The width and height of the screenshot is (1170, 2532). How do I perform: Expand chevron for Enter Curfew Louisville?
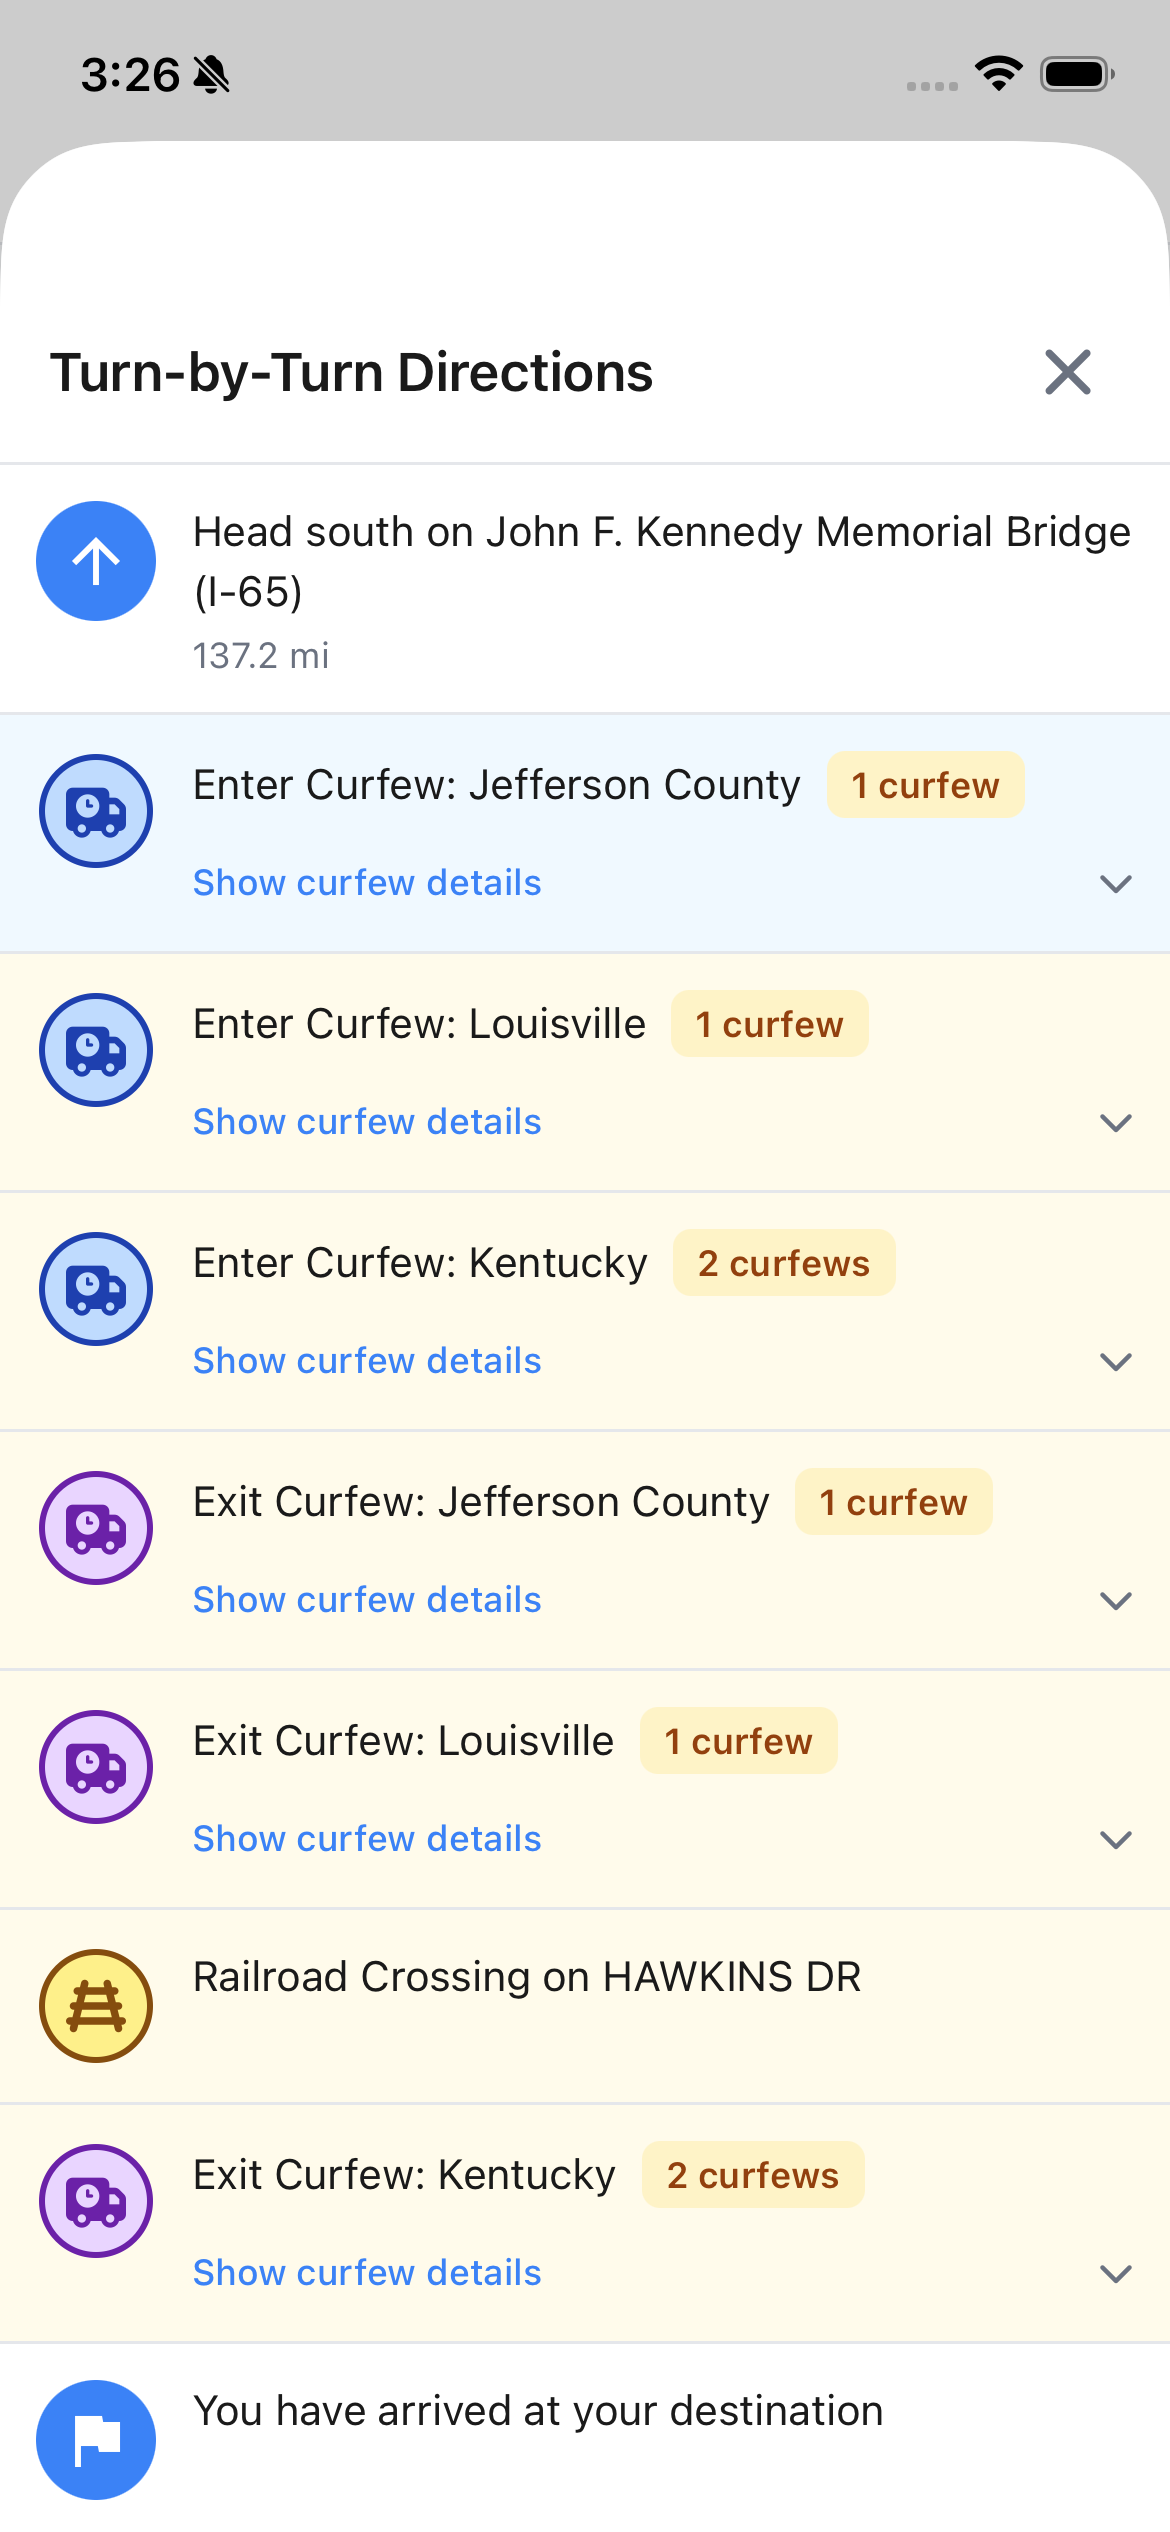pos(1115,1123)
